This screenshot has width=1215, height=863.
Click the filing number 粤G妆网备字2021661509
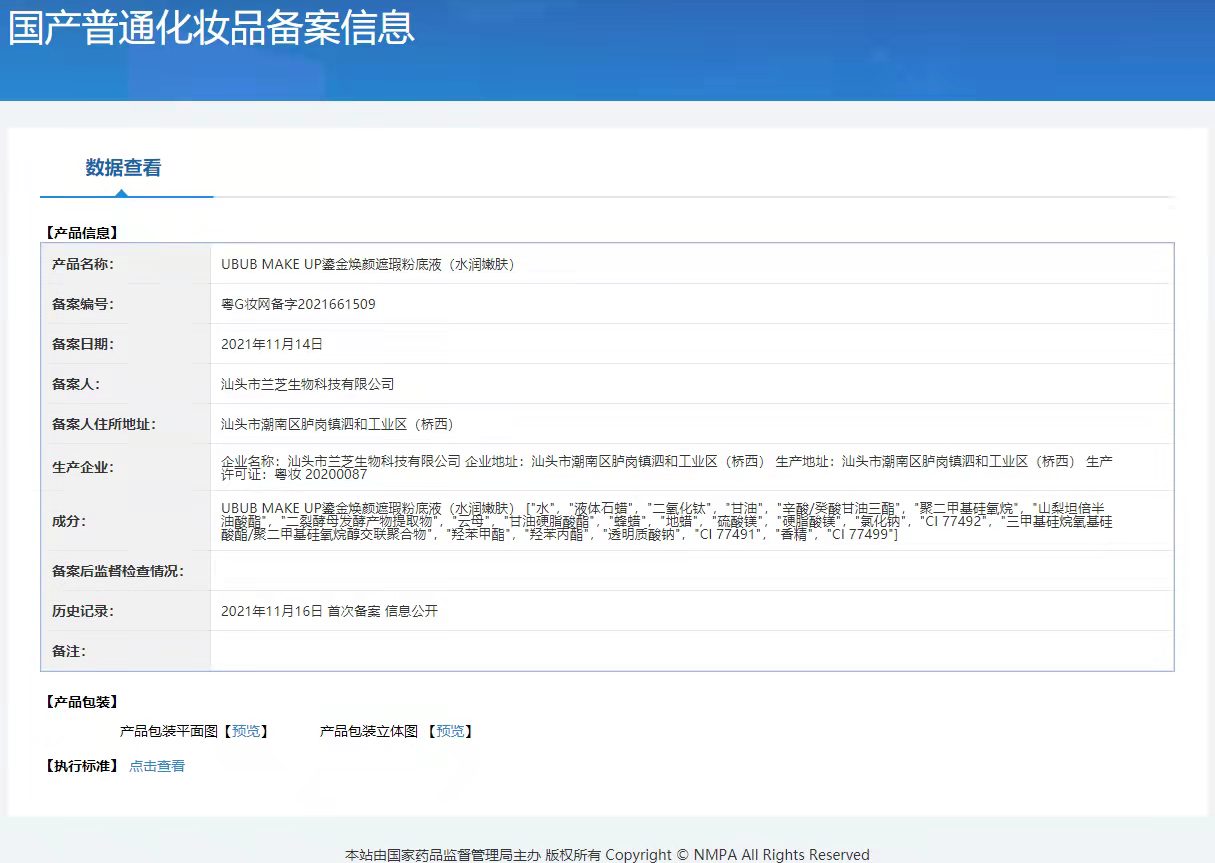click(x=298, y=304)
